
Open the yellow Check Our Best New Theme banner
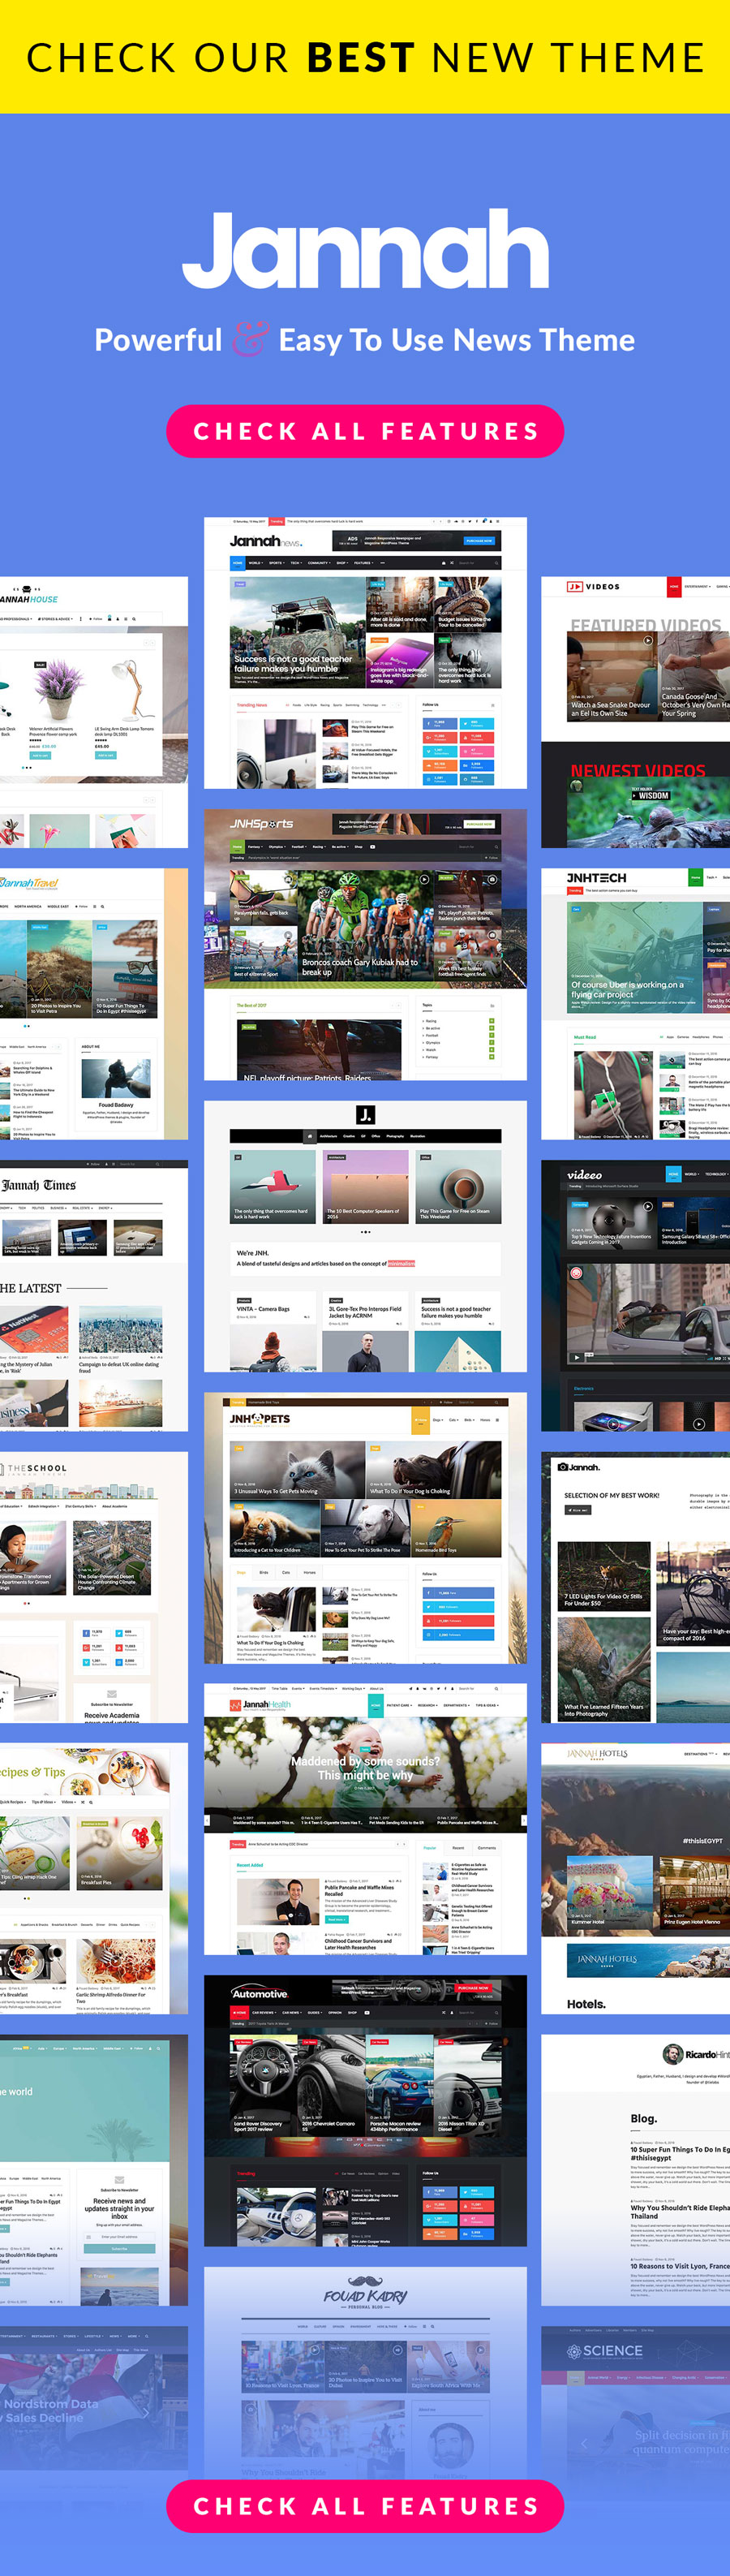click(x=365, y=57)
